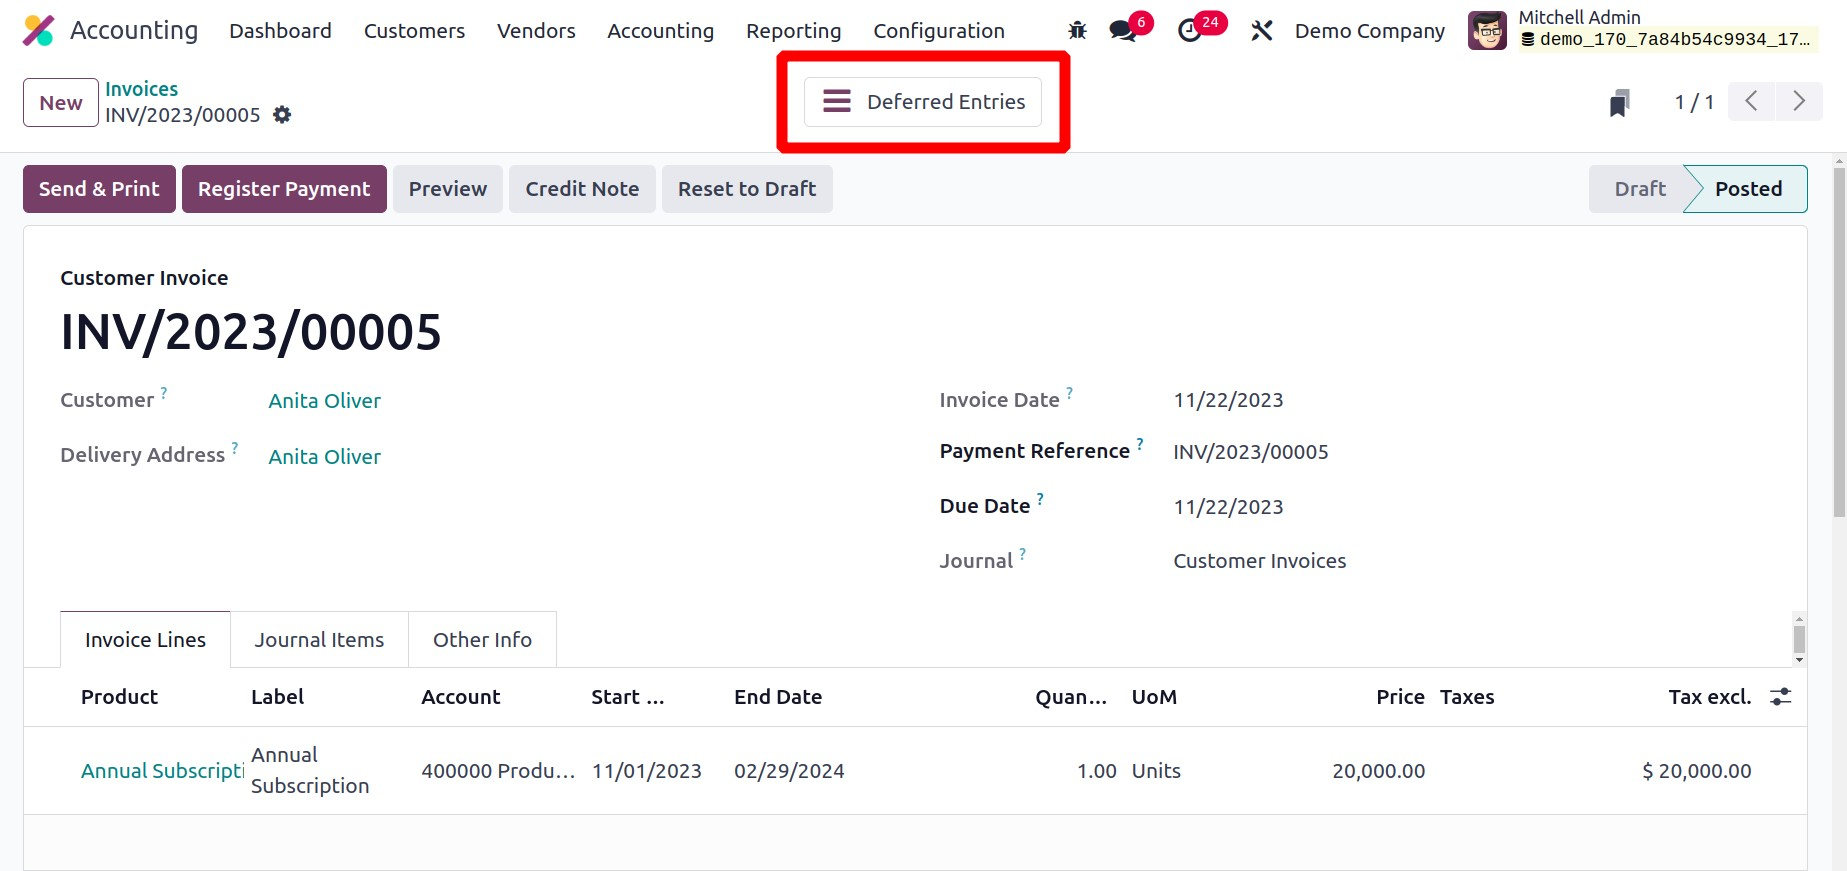This screenshot has width=1847, height=871.
Task: Switch to the Journal Items tab
Action: pos(319,640)
